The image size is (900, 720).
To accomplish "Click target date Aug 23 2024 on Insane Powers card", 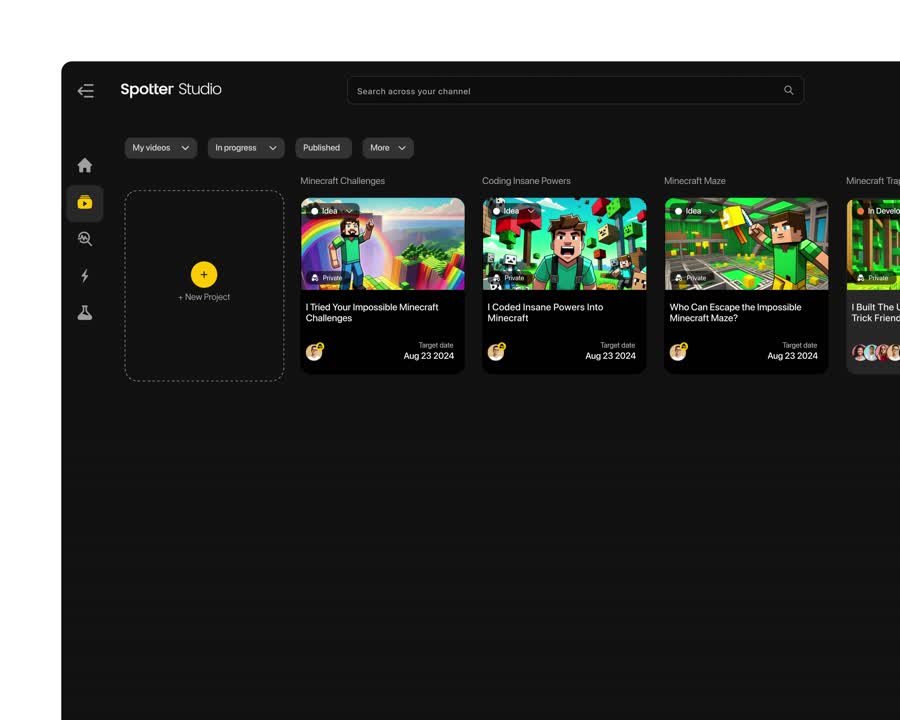I will tap(611, 356).
